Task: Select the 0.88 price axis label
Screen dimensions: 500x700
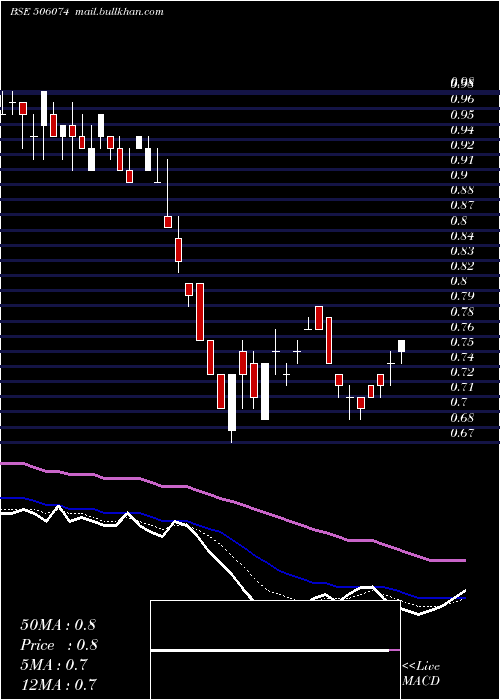Action: (x=462, y=190)
